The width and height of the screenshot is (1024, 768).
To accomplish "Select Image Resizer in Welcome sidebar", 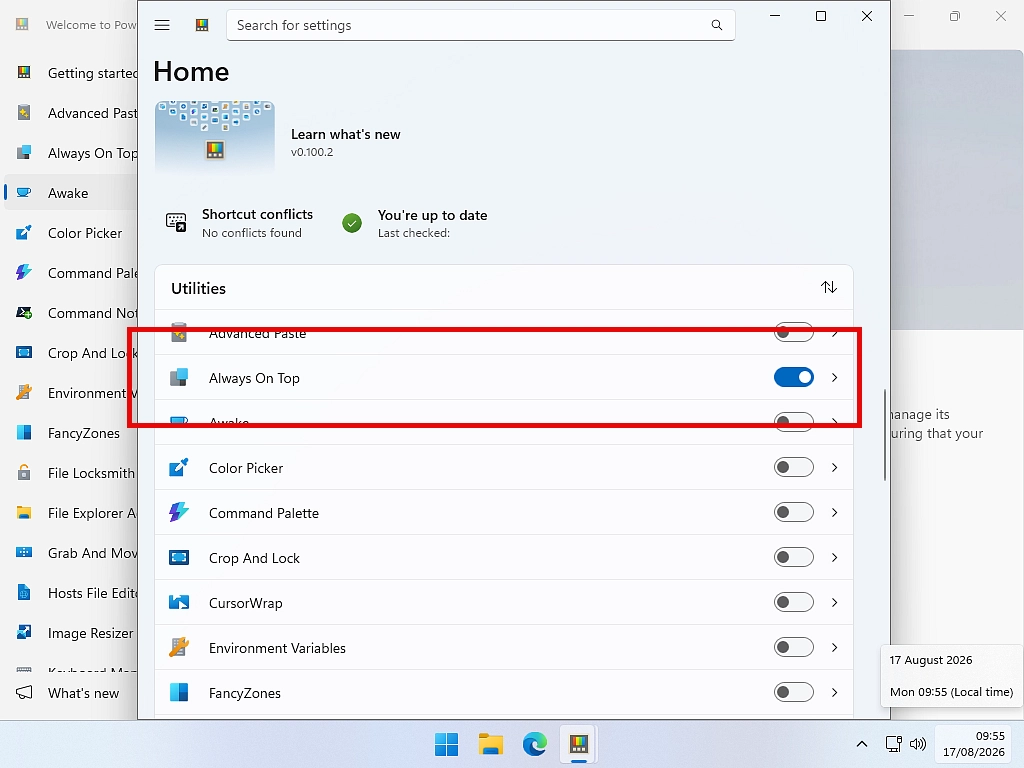I will (70, 633).
